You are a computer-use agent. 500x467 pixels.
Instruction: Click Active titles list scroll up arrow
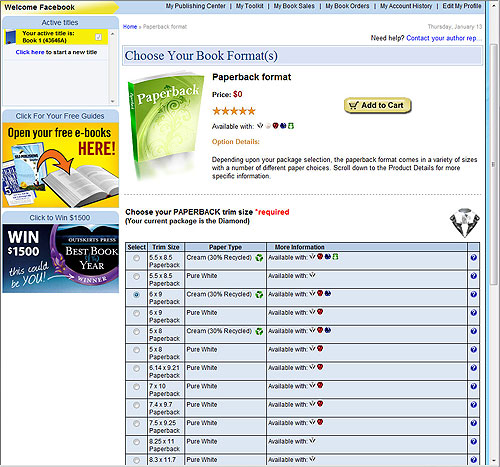pos(113,34)
